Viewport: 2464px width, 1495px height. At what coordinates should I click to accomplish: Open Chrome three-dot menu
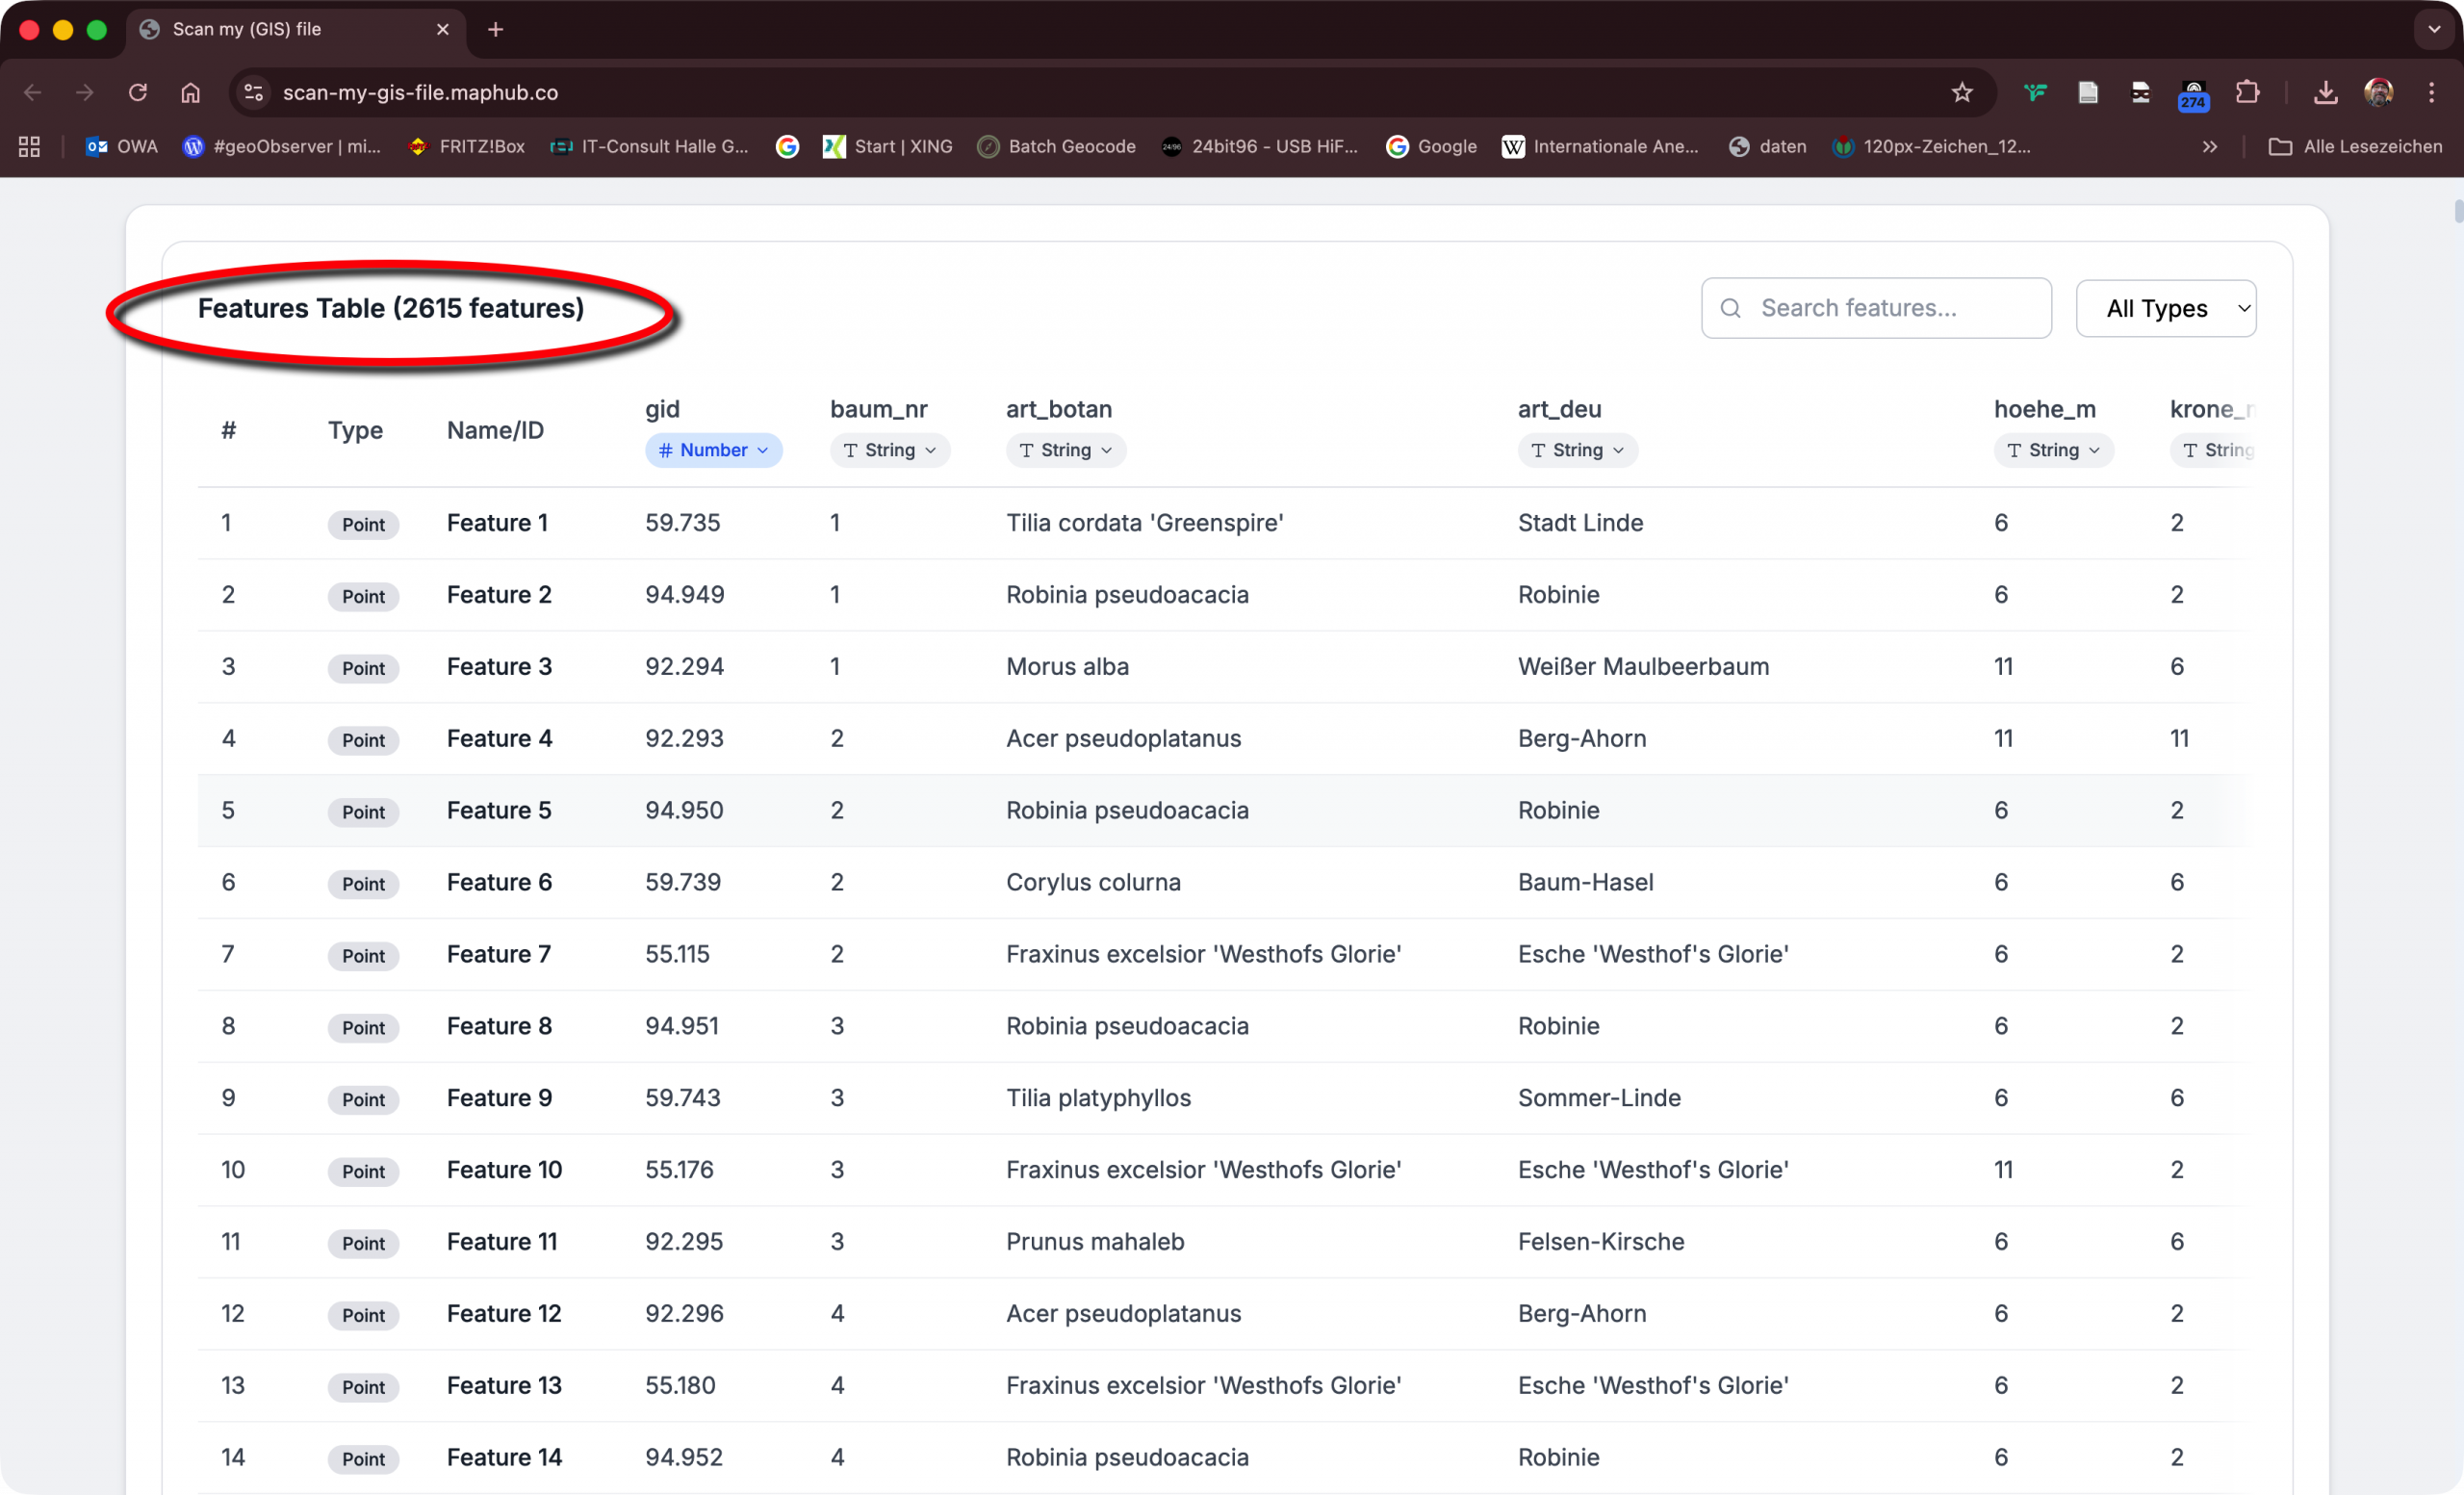click(x=2431, y=92)
